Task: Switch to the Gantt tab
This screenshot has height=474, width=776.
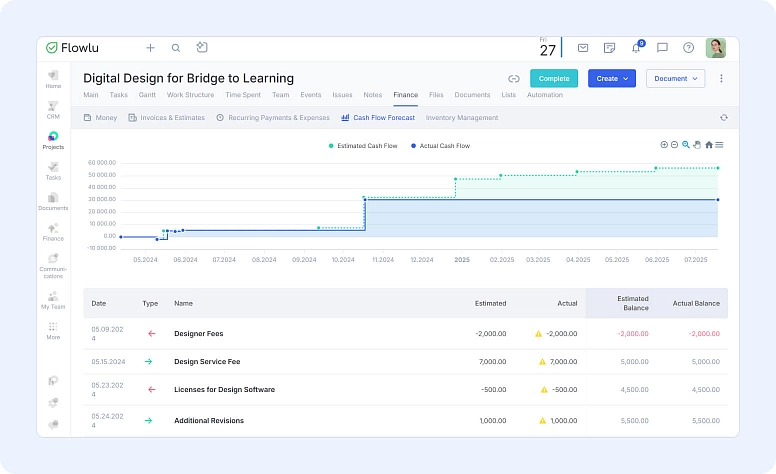Action: pos(147,95)
